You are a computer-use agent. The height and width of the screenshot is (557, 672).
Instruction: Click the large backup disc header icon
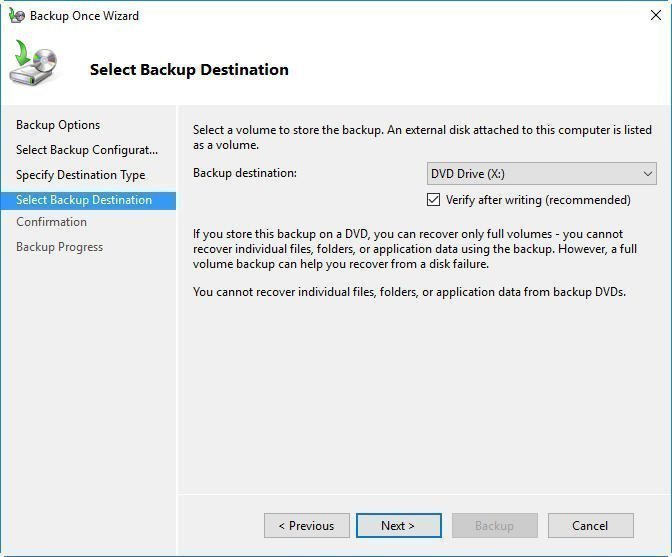coord(34,64)
